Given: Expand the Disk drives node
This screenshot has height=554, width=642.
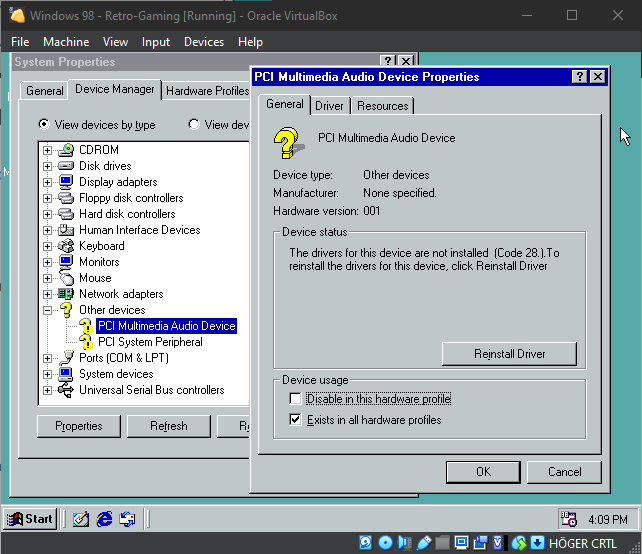Looking at the screenshot, I should (47, 166).
